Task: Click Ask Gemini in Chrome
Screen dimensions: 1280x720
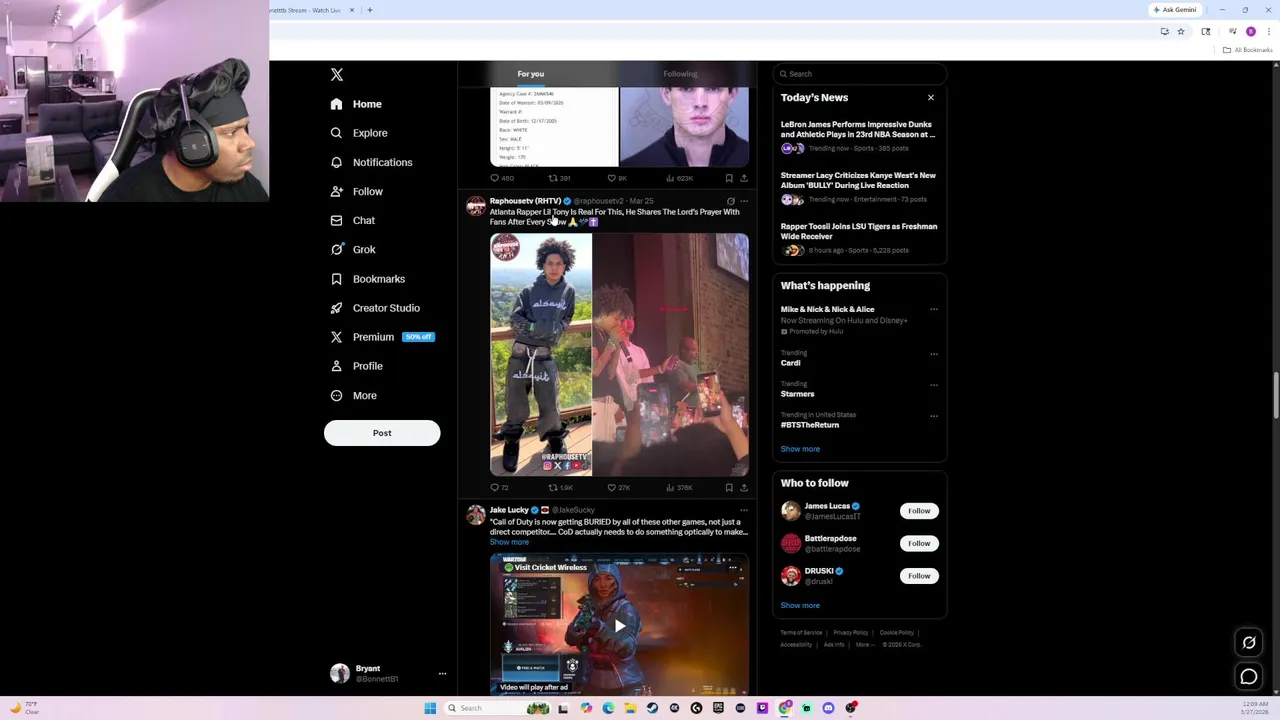Action: coord(1174,10)
